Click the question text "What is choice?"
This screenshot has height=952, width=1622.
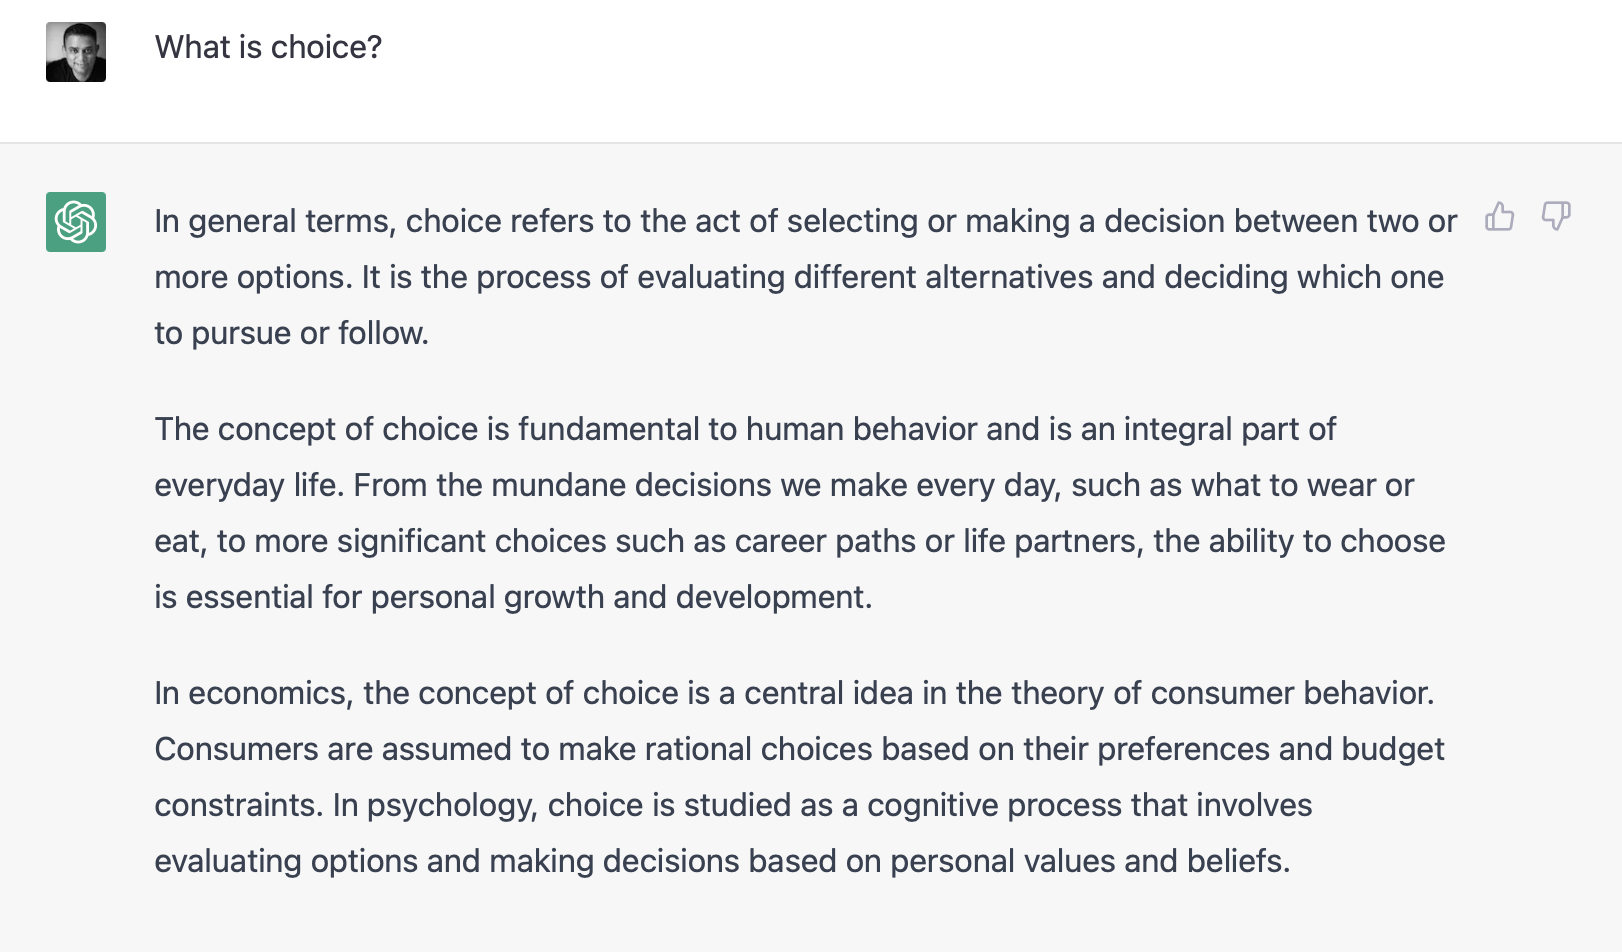[x=268, y=47]
